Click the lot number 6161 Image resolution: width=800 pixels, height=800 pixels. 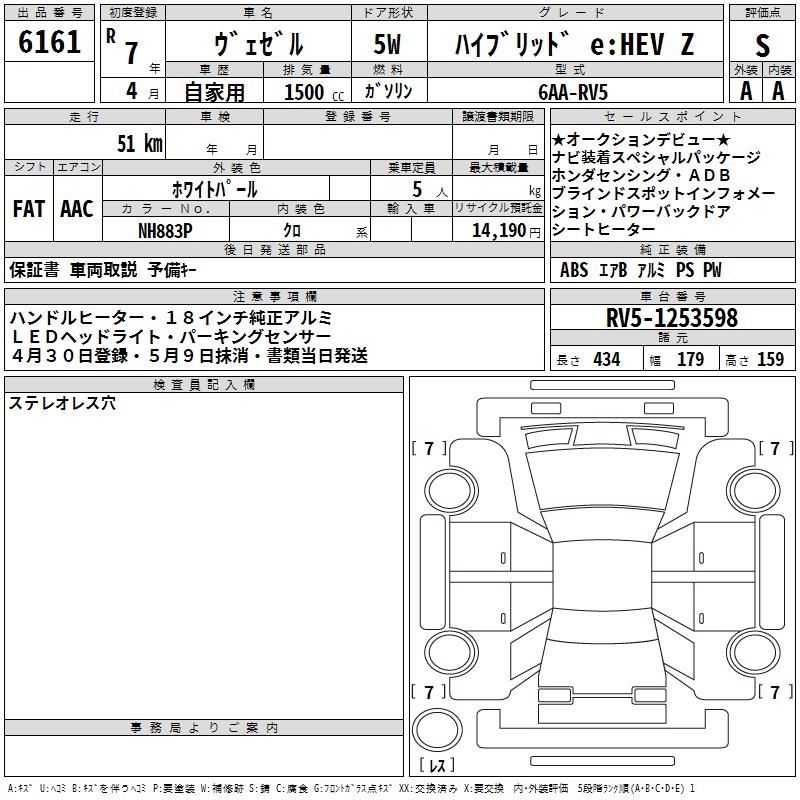pyautogui.click(x=49, y=42)
